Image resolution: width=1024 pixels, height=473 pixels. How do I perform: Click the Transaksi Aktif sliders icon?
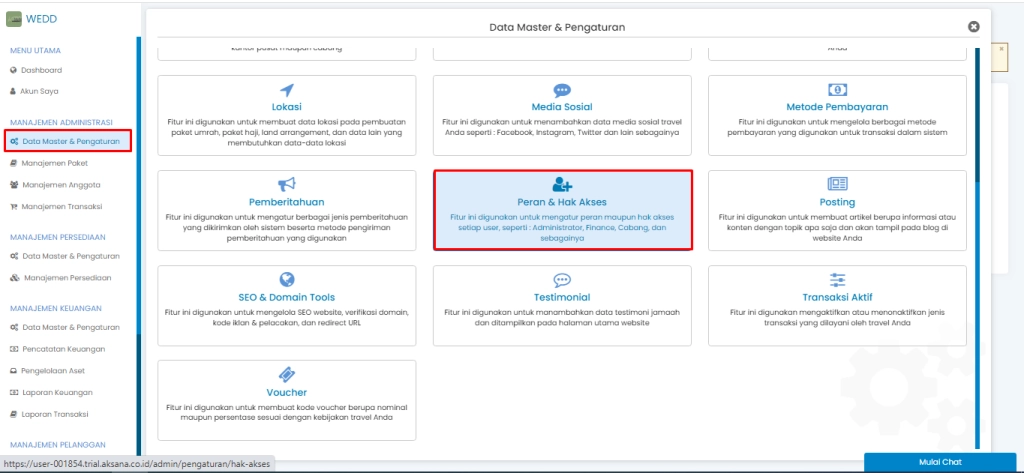click(837, 280)
